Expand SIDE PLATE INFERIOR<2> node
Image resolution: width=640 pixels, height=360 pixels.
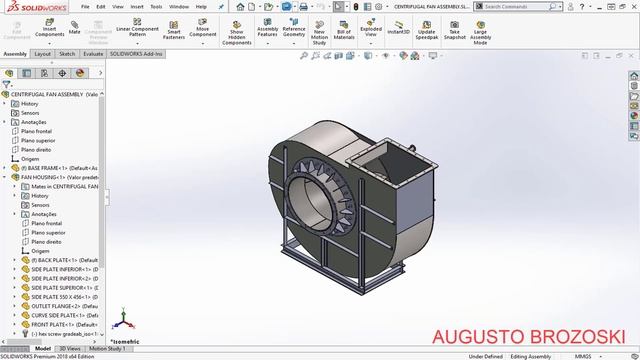click(15, 278)
